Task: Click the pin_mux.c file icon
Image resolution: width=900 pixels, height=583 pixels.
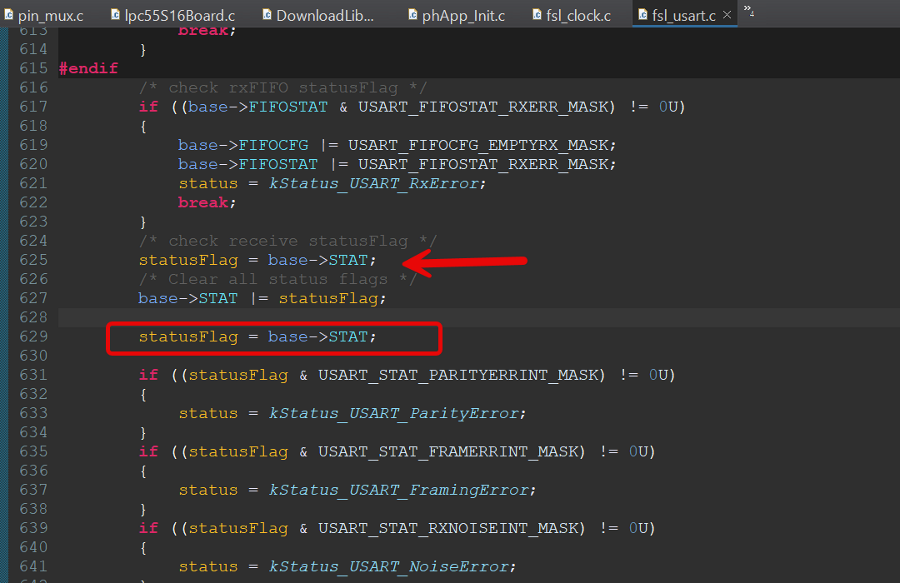Action: (9, 14)
